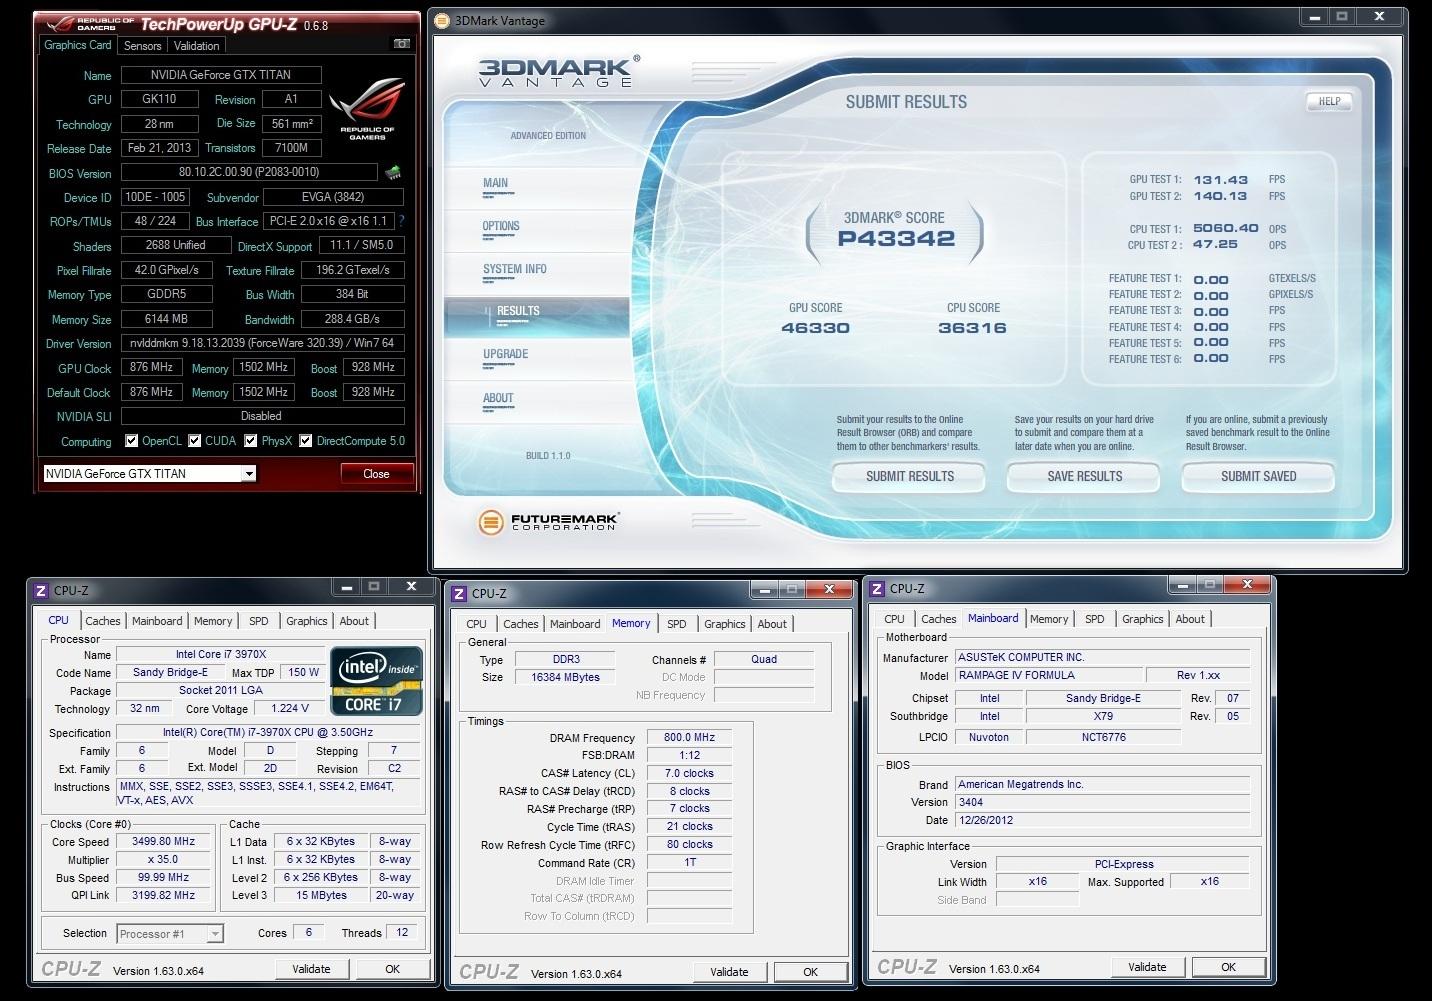
Task: Click the Subvendor EVGA (3842) field
Action: click(332, 197)
